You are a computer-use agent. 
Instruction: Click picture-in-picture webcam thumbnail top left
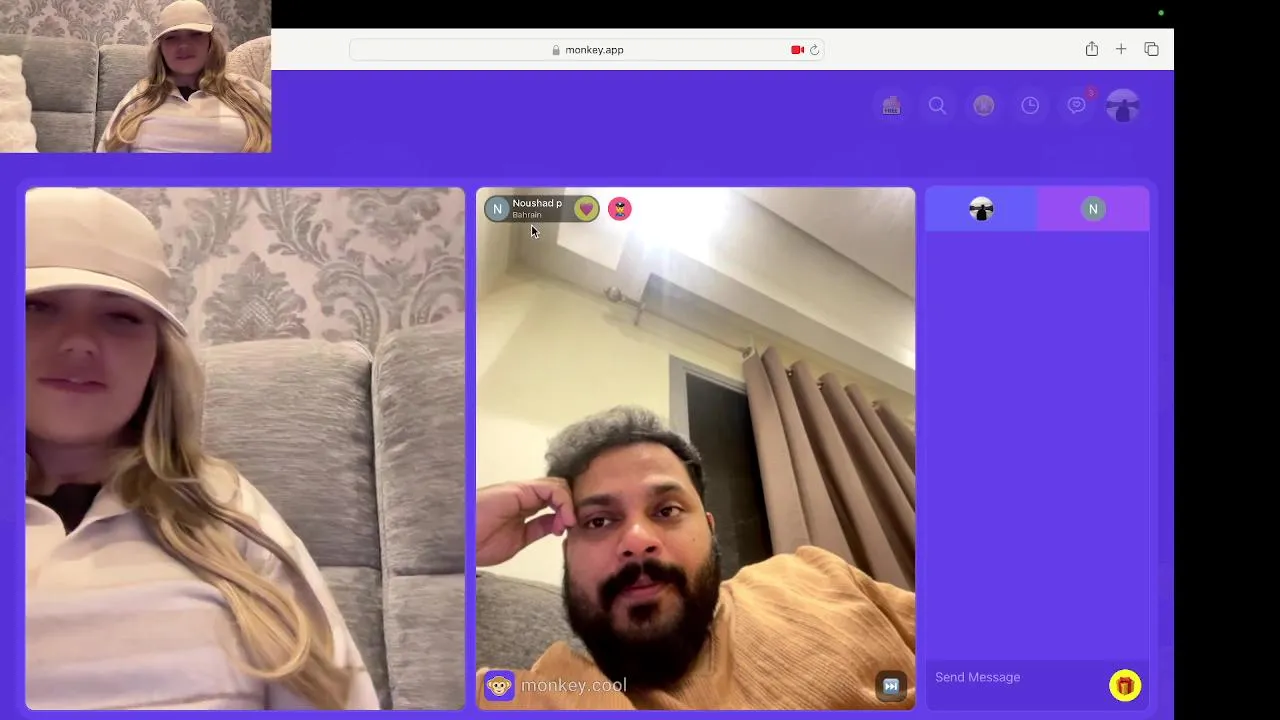point(135,76)
